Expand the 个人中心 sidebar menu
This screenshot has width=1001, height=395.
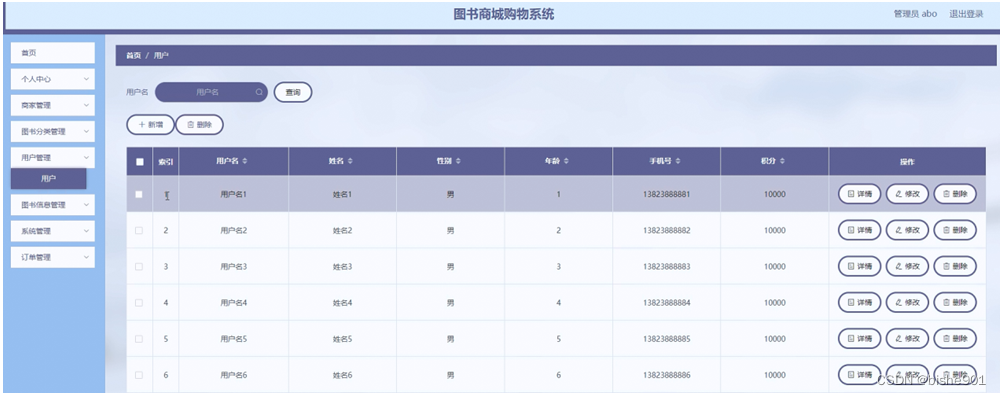53,79
